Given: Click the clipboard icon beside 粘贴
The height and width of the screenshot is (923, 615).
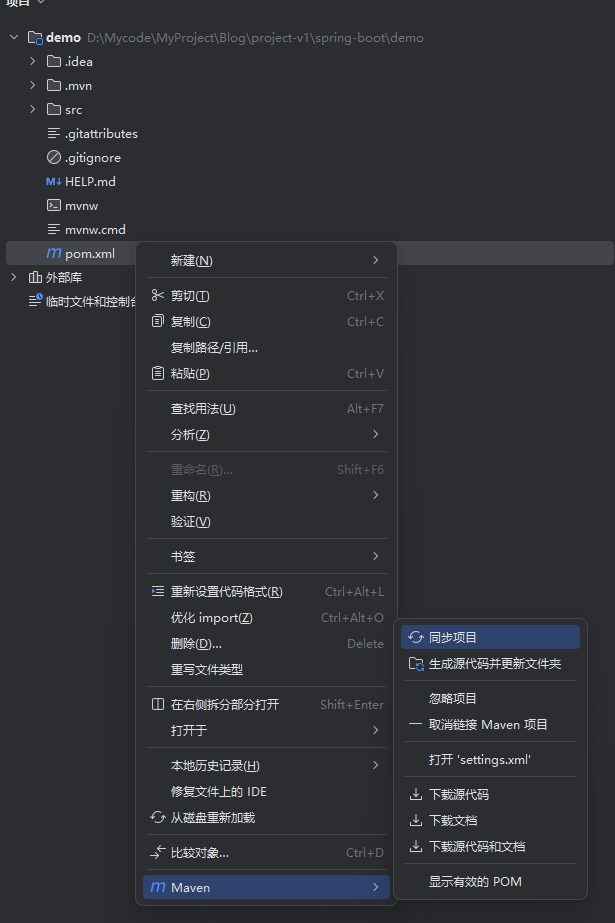Looking at the screenshot, I should 157,374.
